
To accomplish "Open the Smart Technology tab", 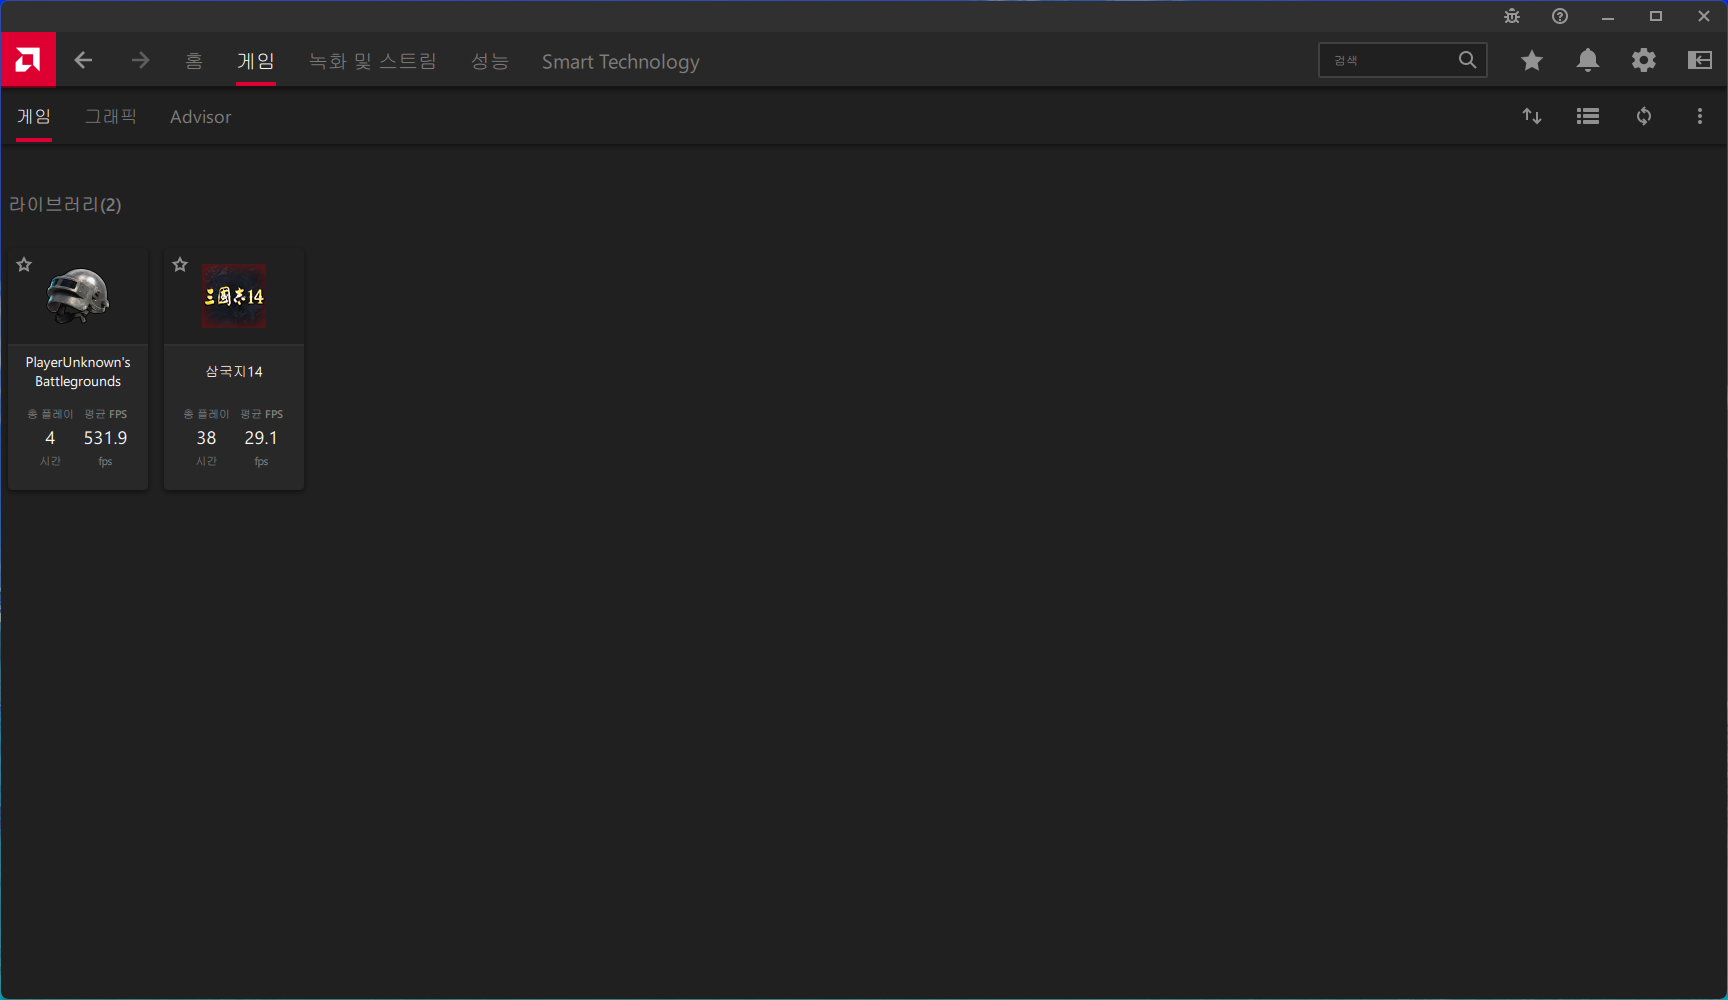I will coord(621,61).
